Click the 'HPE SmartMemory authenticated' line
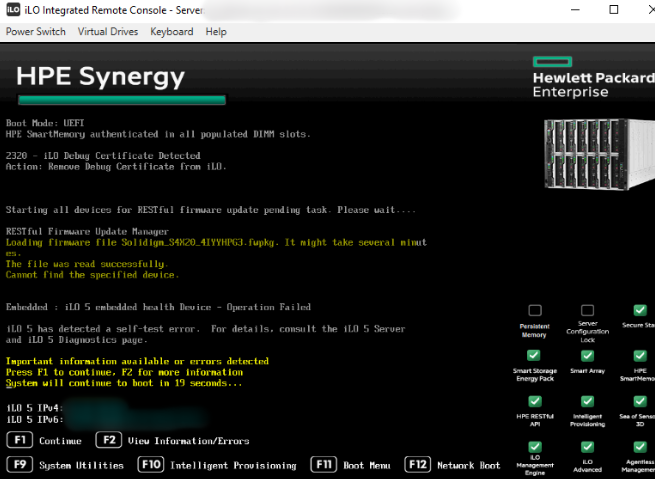The width and height of the screenshot is (655, 479). click(158, 134)
